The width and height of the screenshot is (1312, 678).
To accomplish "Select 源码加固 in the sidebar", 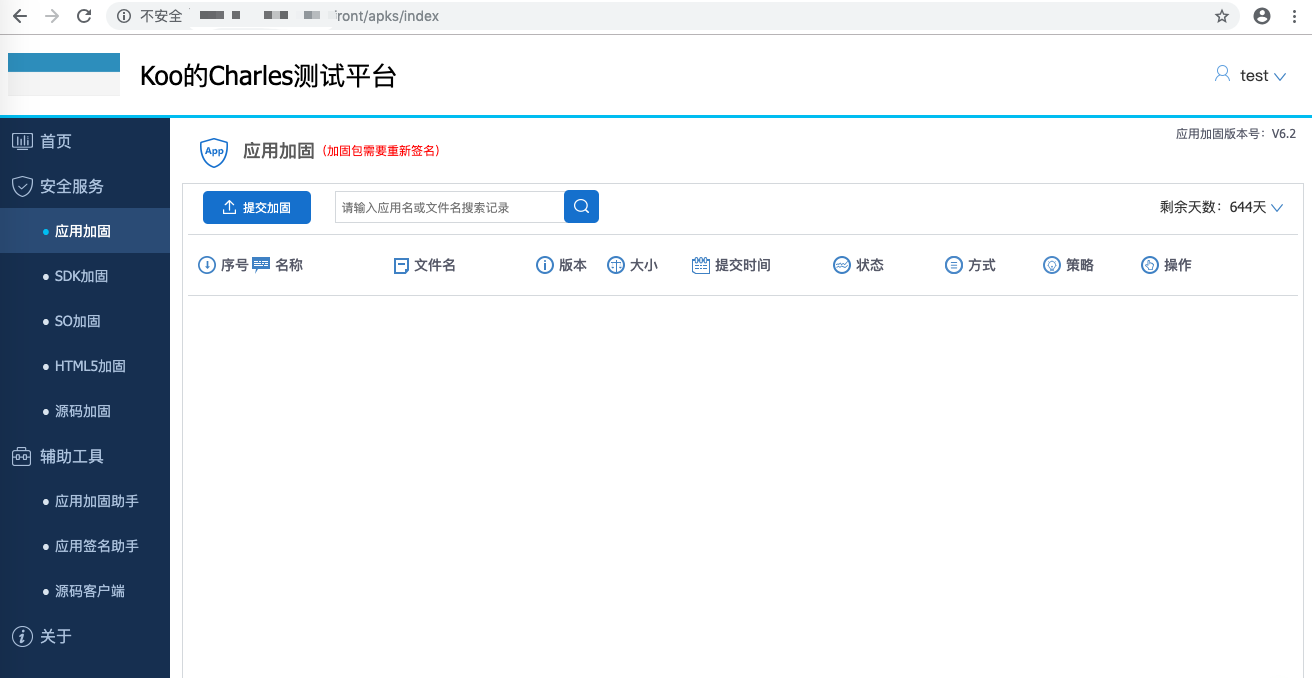I will tap(85, 411).
